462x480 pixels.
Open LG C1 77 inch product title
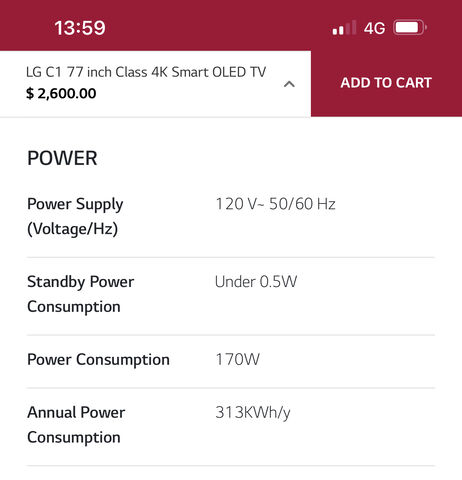tap(146, 72)
